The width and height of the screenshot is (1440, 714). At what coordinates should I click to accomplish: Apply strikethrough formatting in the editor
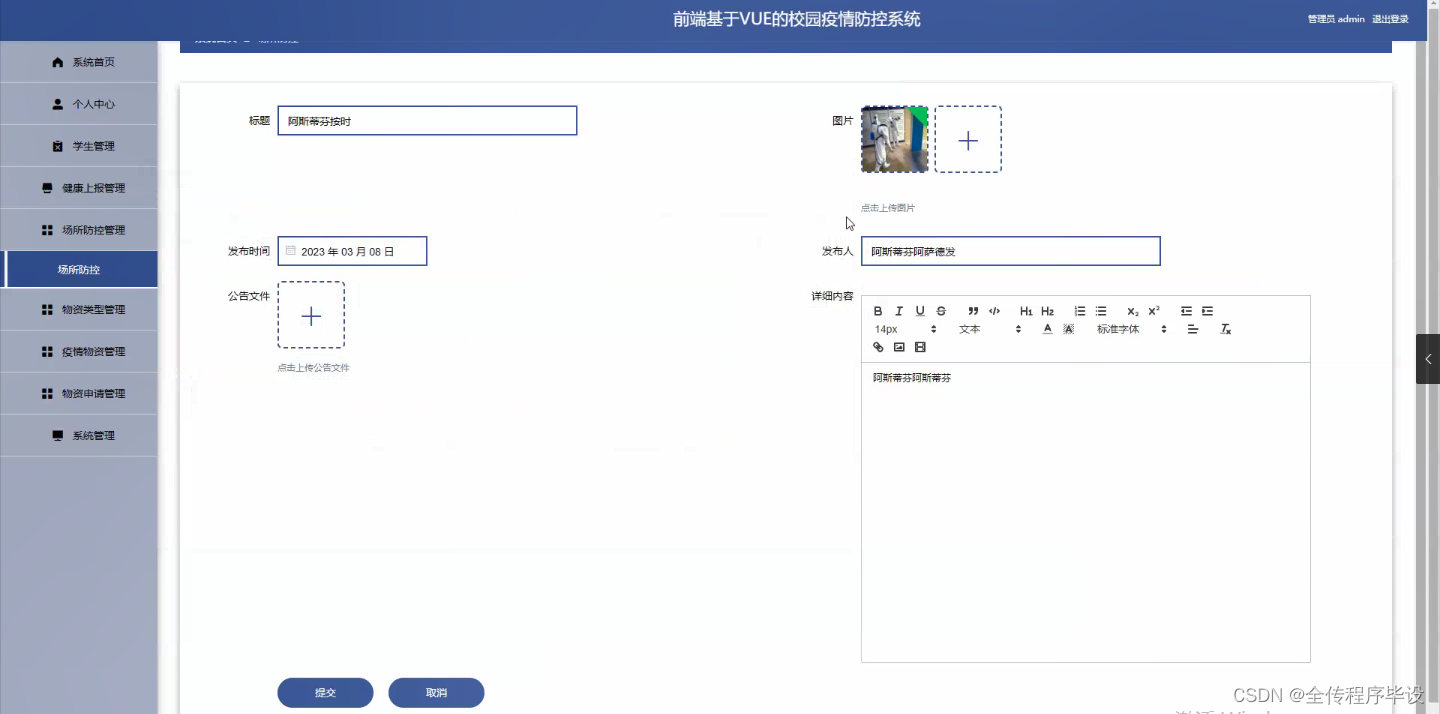click(x=940, y=311)
